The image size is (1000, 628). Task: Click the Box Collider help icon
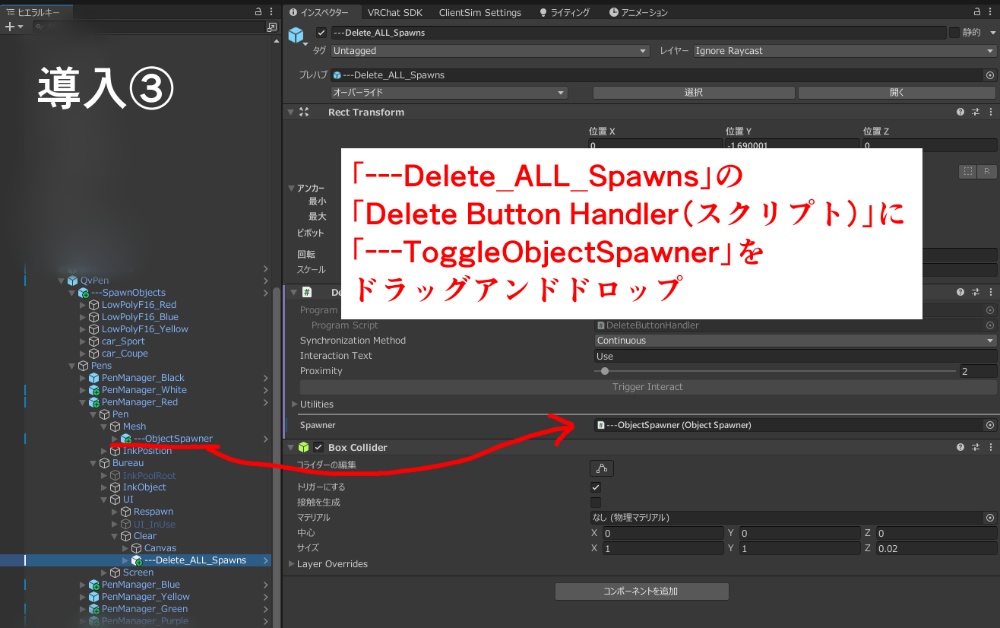[960, 448]
